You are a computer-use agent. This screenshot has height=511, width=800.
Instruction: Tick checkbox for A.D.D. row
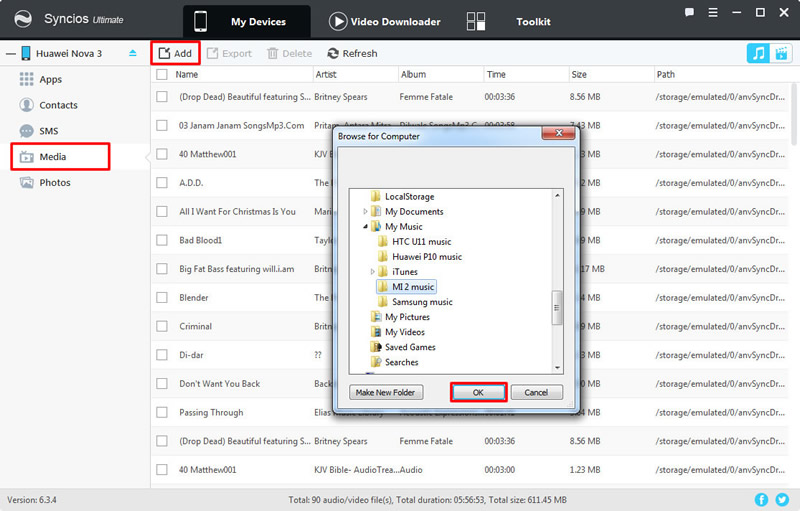pos(162,183)
